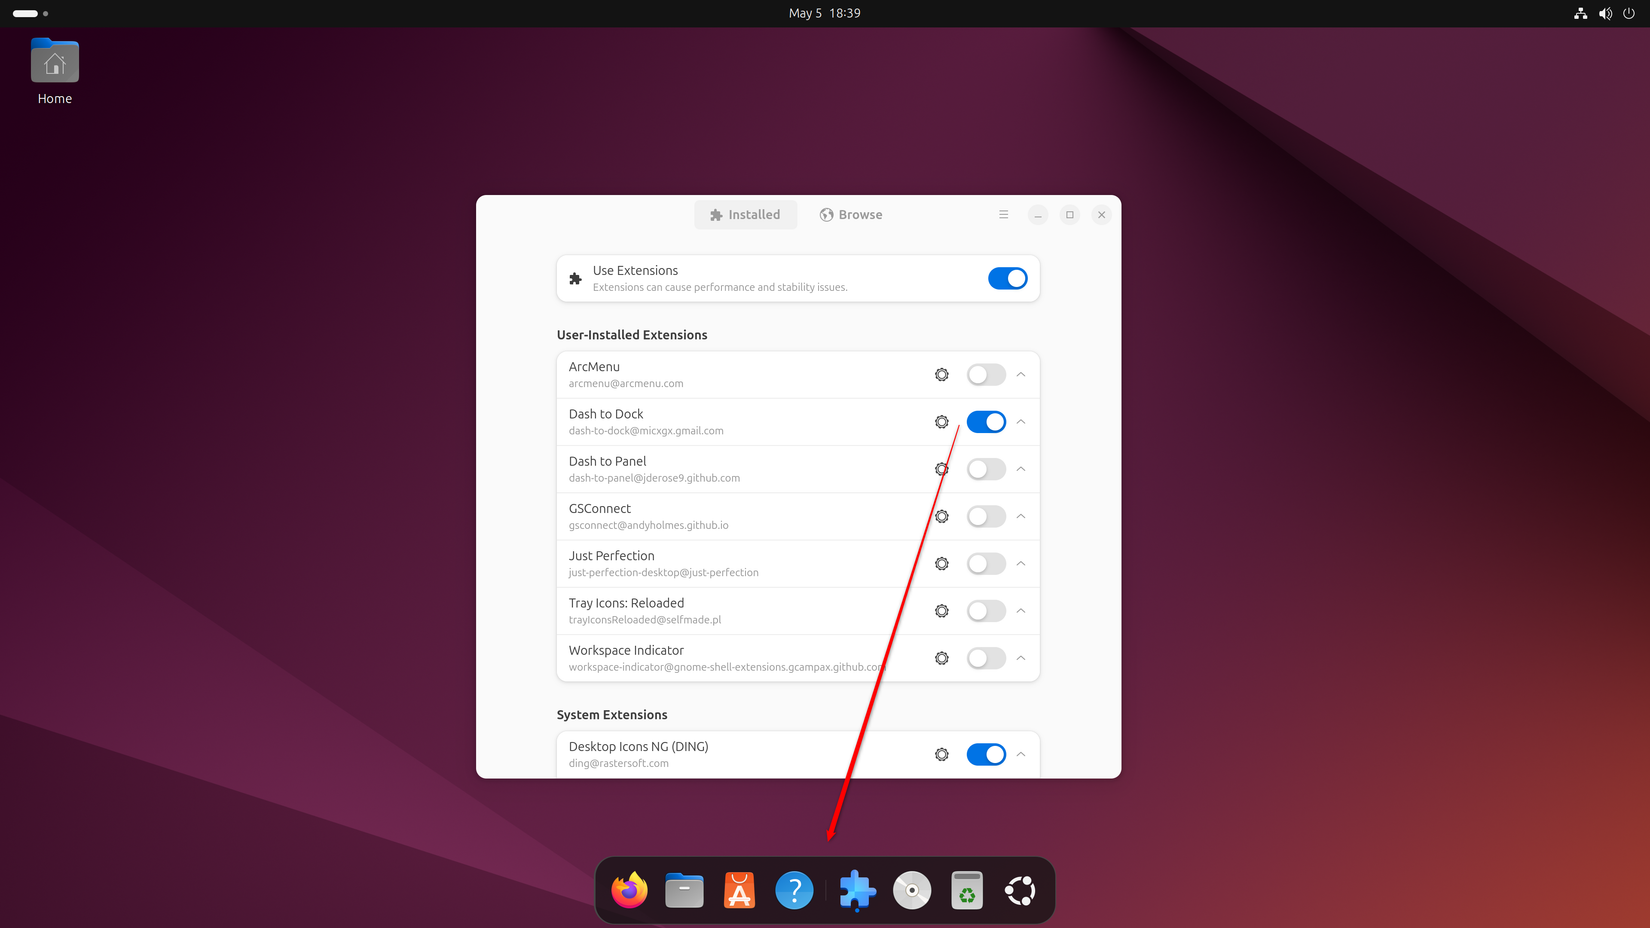Open the app's main menu button
Screen dimensions: 1650x928
[x=1003, y=214]
